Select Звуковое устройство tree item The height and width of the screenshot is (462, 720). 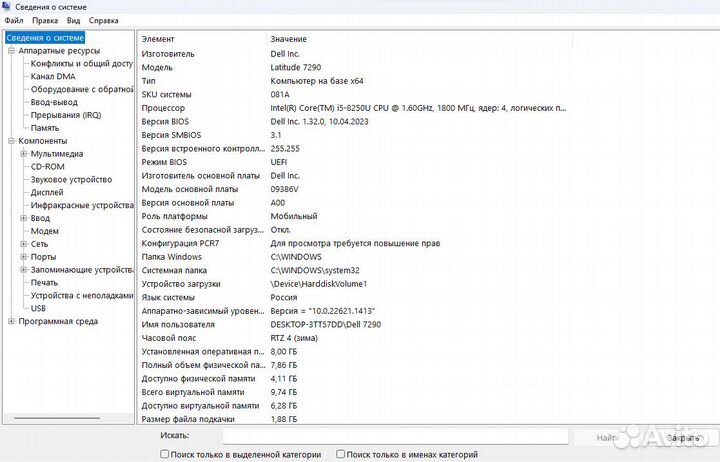[71, 179]
